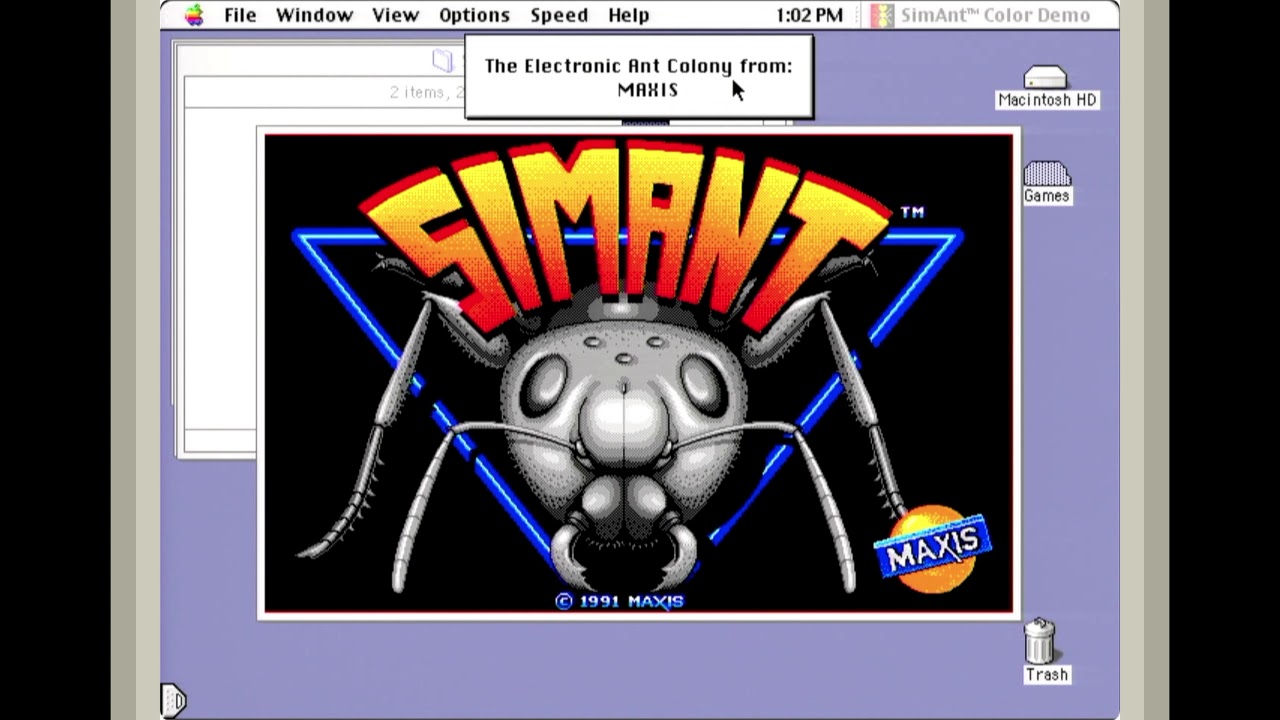This screenshot has height=720, width=1280.
Task: Click the Electronic Ant Colony message box
Action: (639, 77)
